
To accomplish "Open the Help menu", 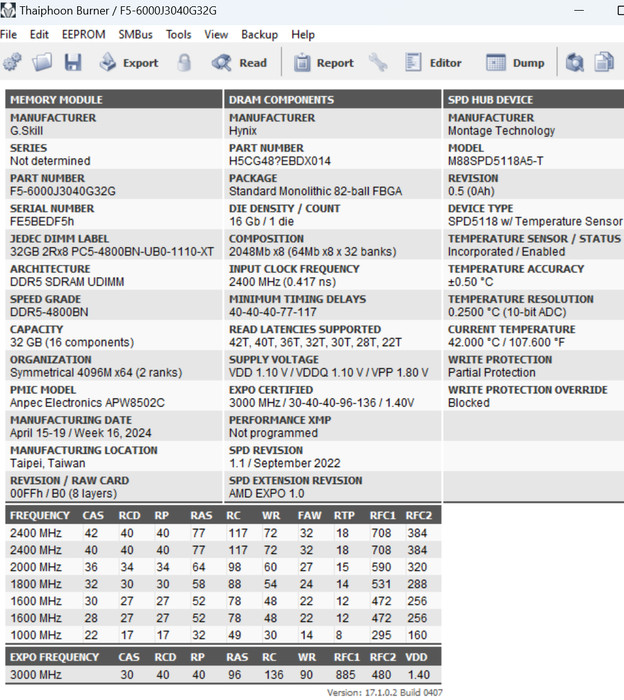I will tap(303, 34).
